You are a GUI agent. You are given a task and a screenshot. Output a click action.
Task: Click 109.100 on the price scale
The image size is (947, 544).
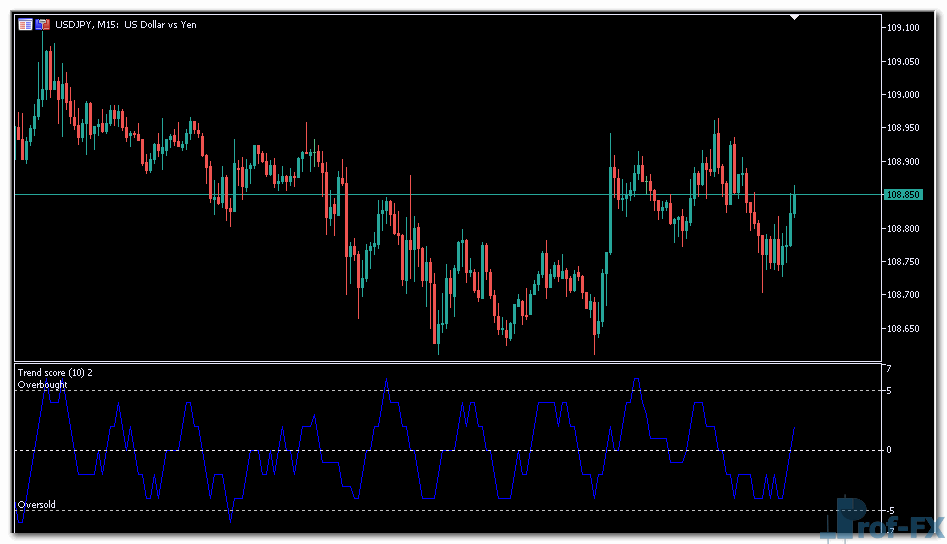(903, 28)
